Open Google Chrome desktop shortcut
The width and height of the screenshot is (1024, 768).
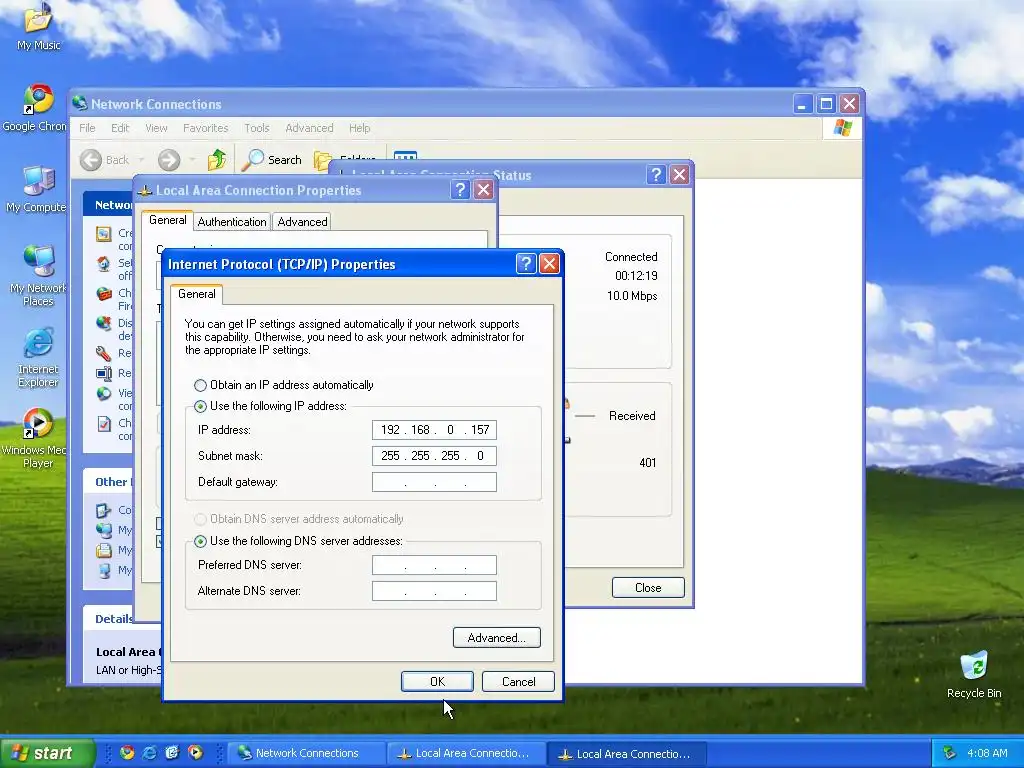click(x=35, y=108)
